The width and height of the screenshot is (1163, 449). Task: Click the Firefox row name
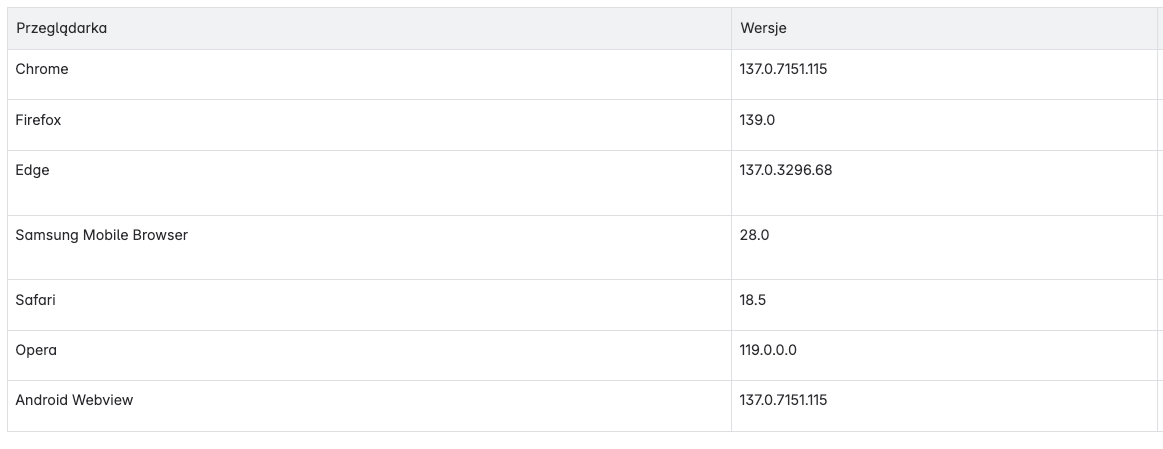point(38,119)
